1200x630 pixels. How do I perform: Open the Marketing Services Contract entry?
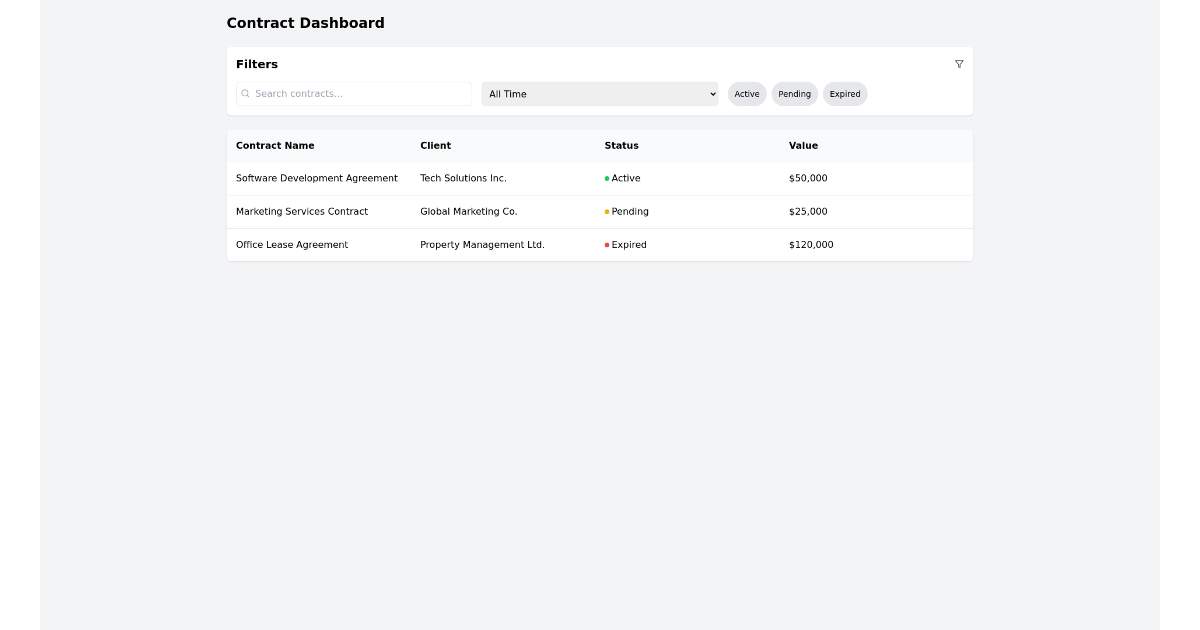click(302, 211)
